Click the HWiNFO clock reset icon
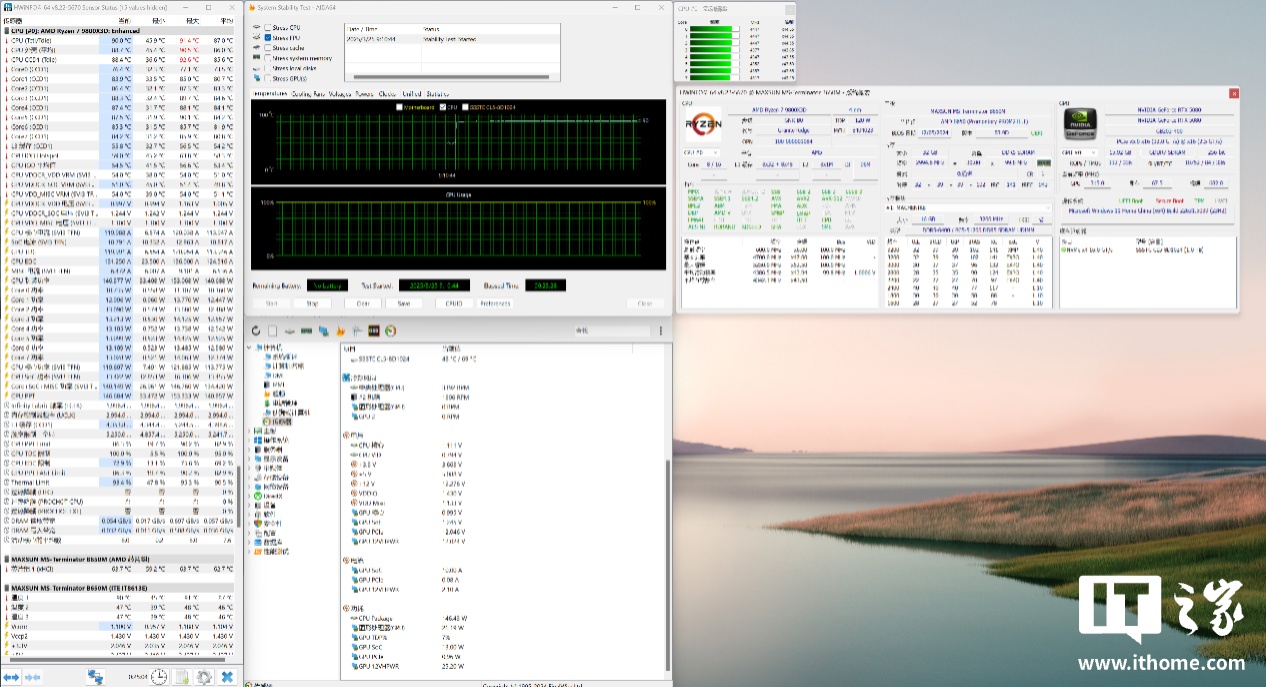This screenshot has width=1266, height=687. click(x=159, y=677)
